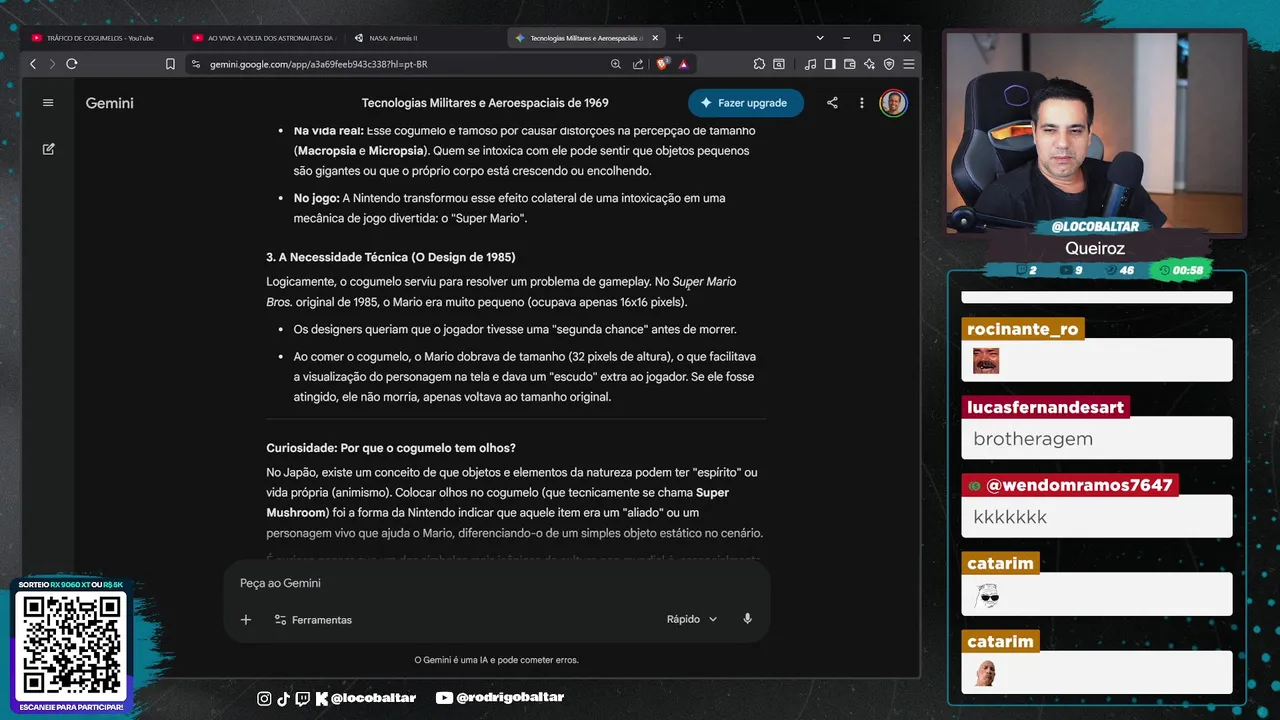1280x720 pixels.
Task: Click the QR code giveaway image
Action: pos(72,645)
